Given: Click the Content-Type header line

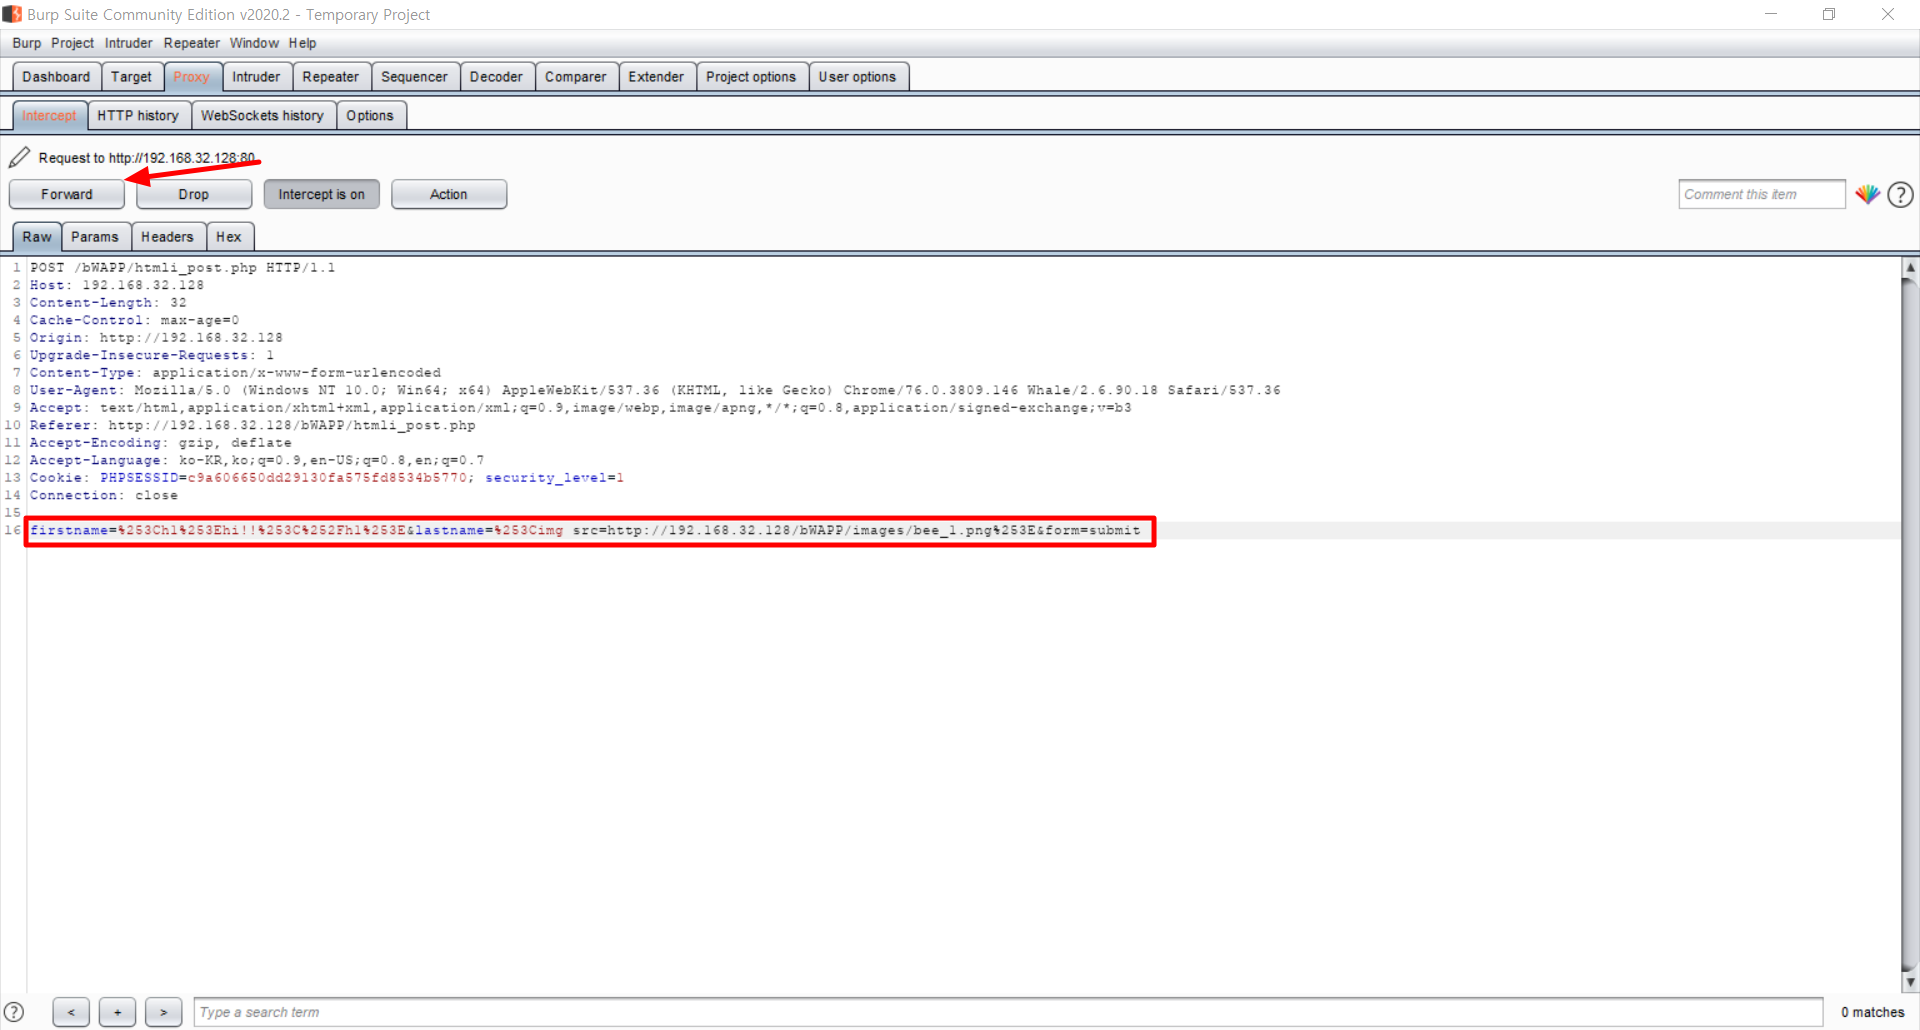Looking at the screenshot, I should pos(235,373).
